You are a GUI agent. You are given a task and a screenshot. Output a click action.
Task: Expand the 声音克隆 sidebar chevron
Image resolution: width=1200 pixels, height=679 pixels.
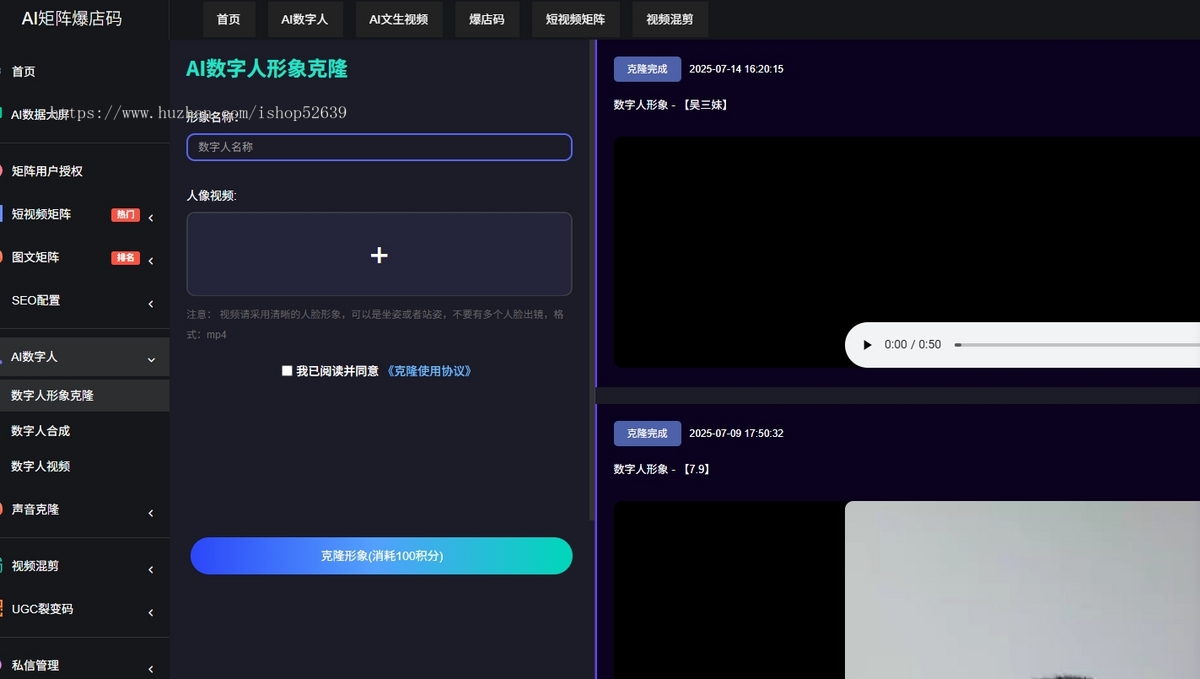(151, 512)
